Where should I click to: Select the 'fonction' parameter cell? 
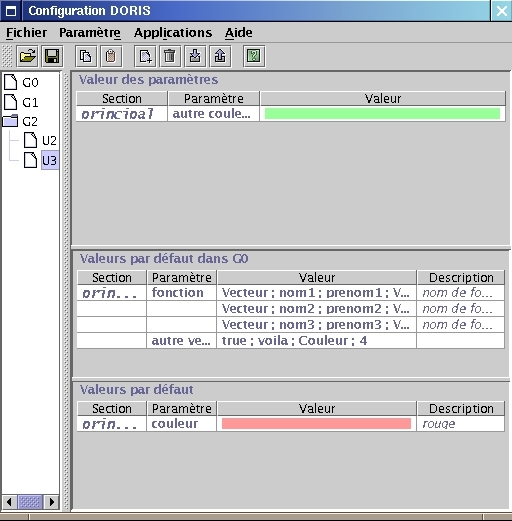coord(182,293)
